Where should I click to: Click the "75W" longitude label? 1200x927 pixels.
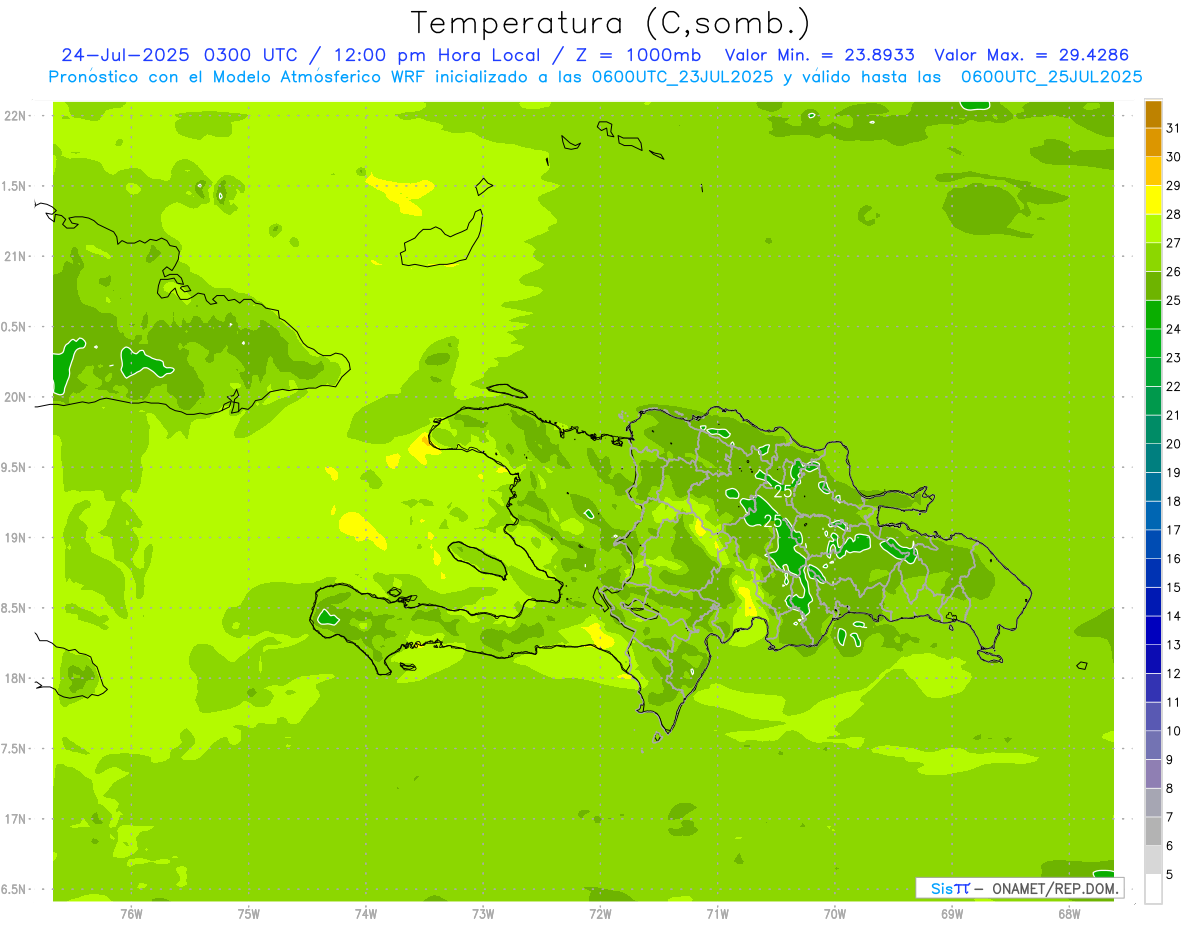click(249, 913)
